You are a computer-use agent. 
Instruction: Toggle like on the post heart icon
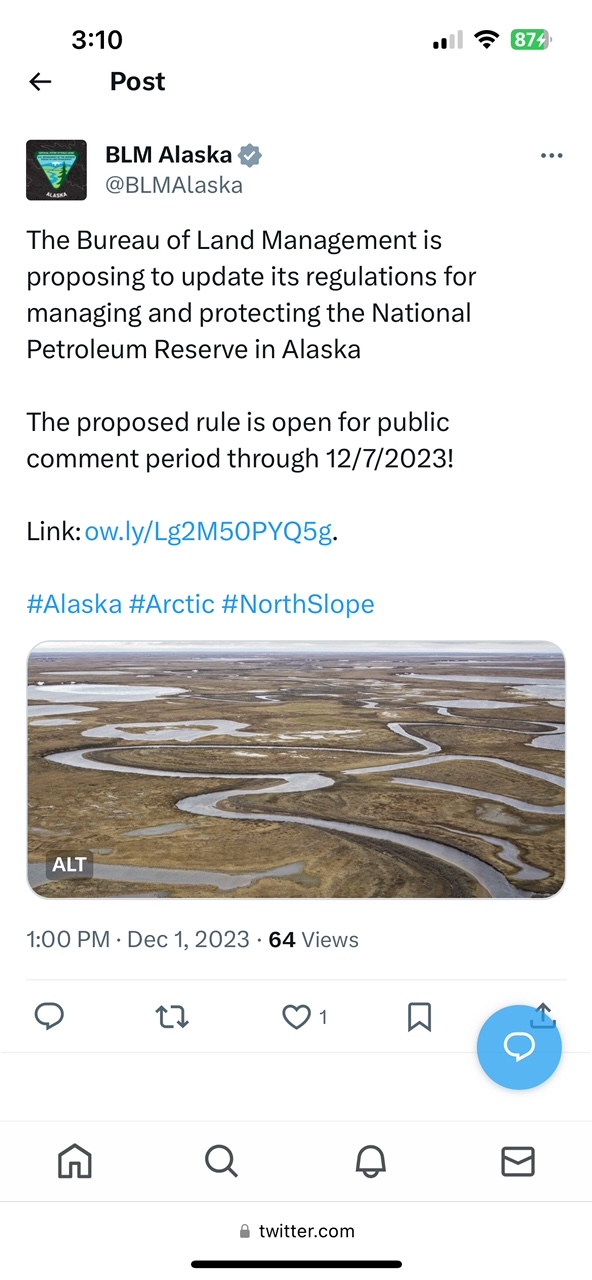296,1016
